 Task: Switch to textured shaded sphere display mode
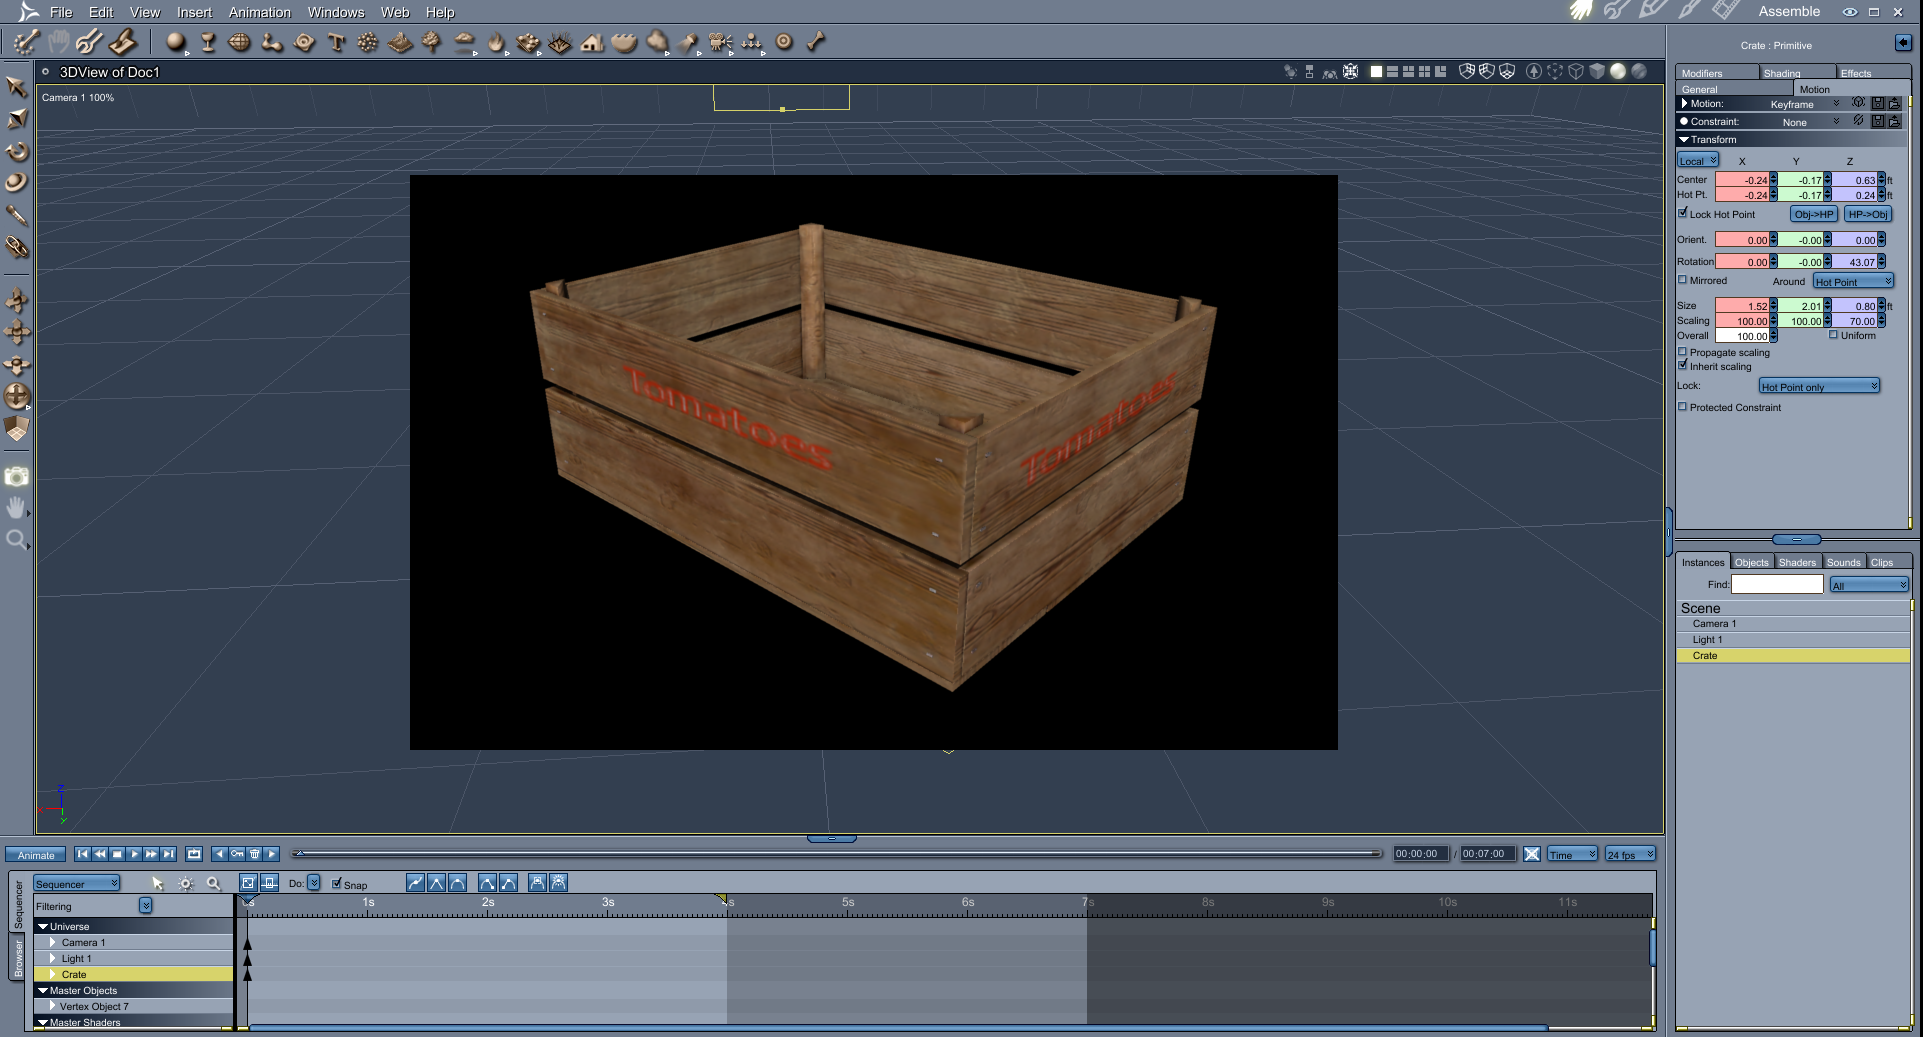coord(1639,71)
